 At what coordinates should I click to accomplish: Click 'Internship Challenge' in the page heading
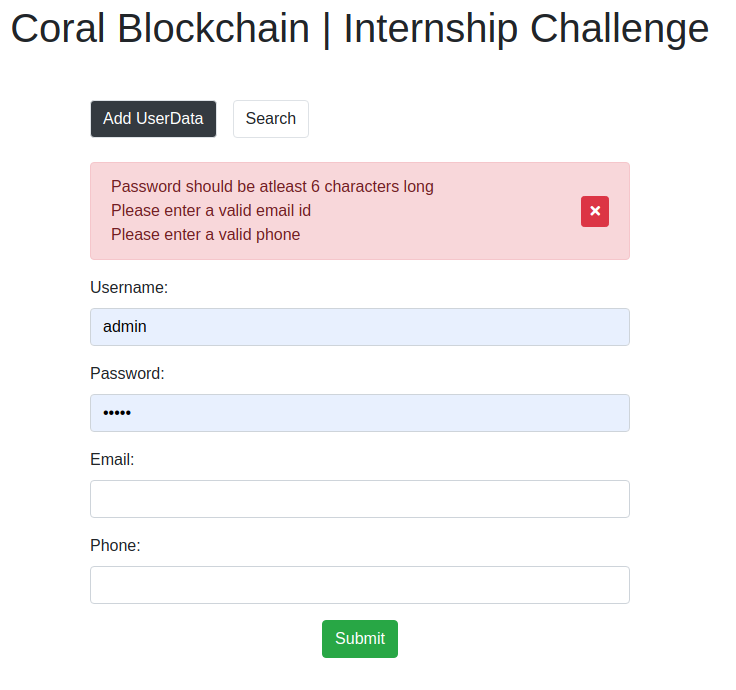(526, 29)
